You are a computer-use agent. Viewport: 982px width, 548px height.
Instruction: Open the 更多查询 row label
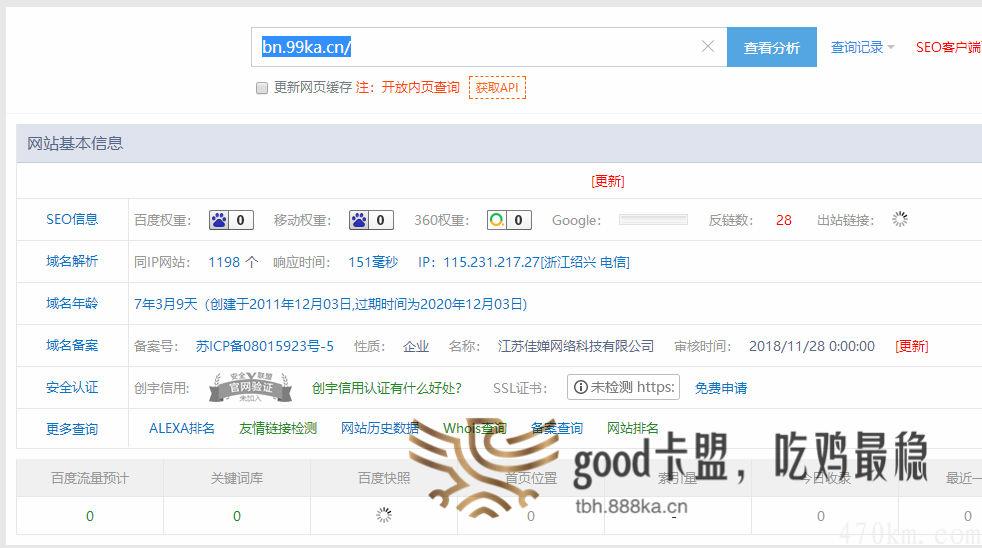72,429
